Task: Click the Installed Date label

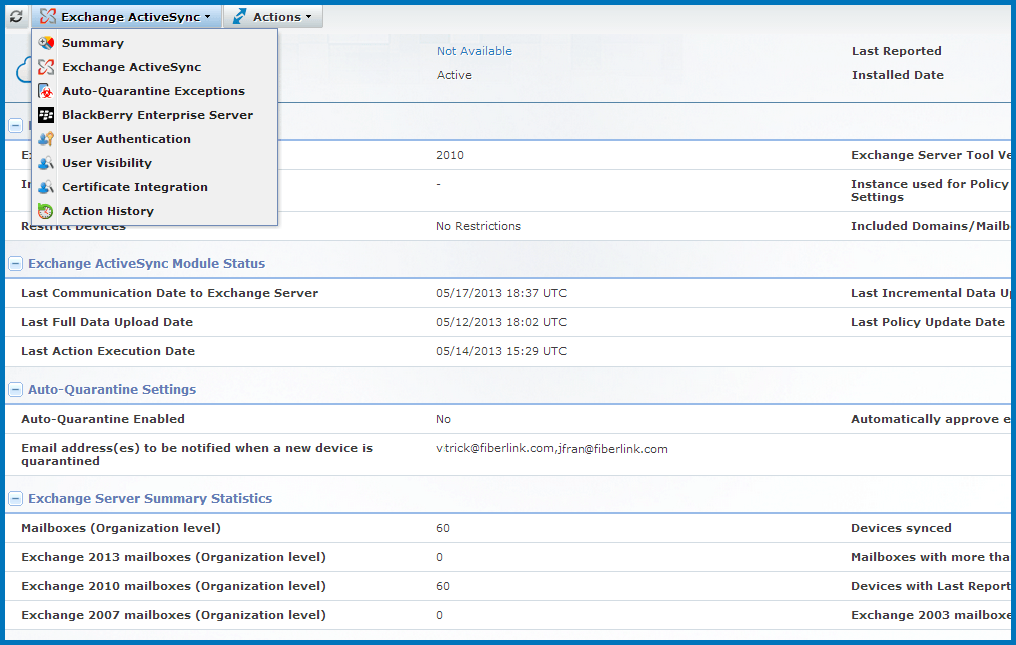Action: pos(897,75)
